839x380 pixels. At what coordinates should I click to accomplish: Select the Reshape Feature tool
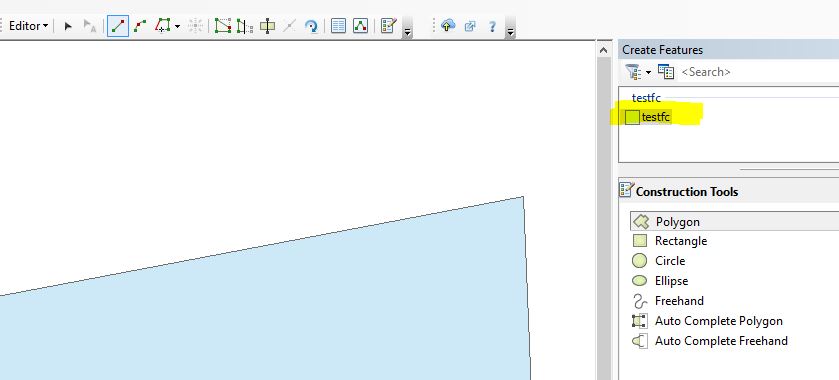(223, 26)
